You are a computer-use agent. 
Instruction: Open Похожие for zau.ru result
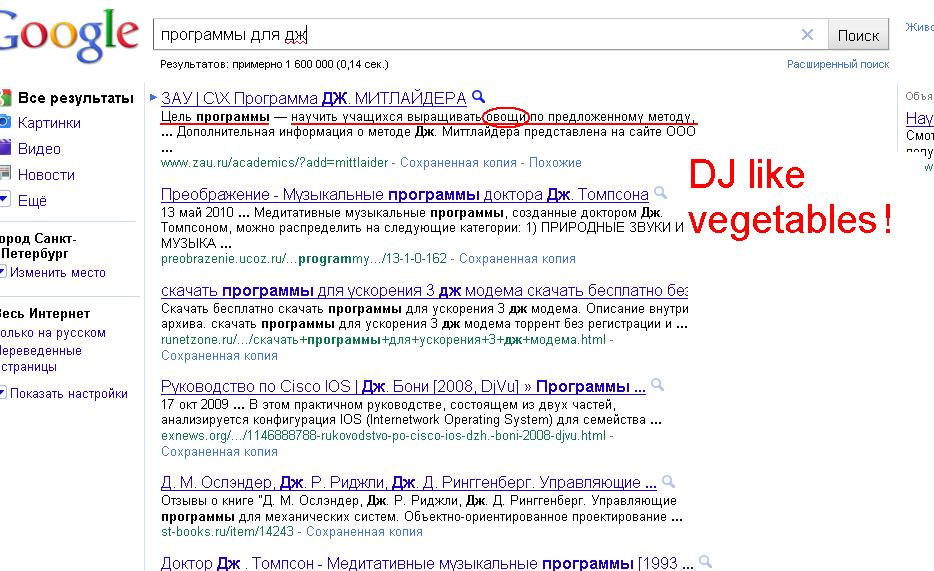click(555, 163)
